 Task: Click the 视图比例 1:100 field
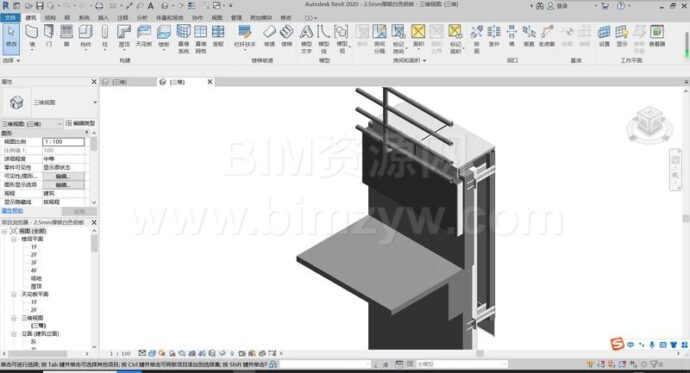pos(63,142)
